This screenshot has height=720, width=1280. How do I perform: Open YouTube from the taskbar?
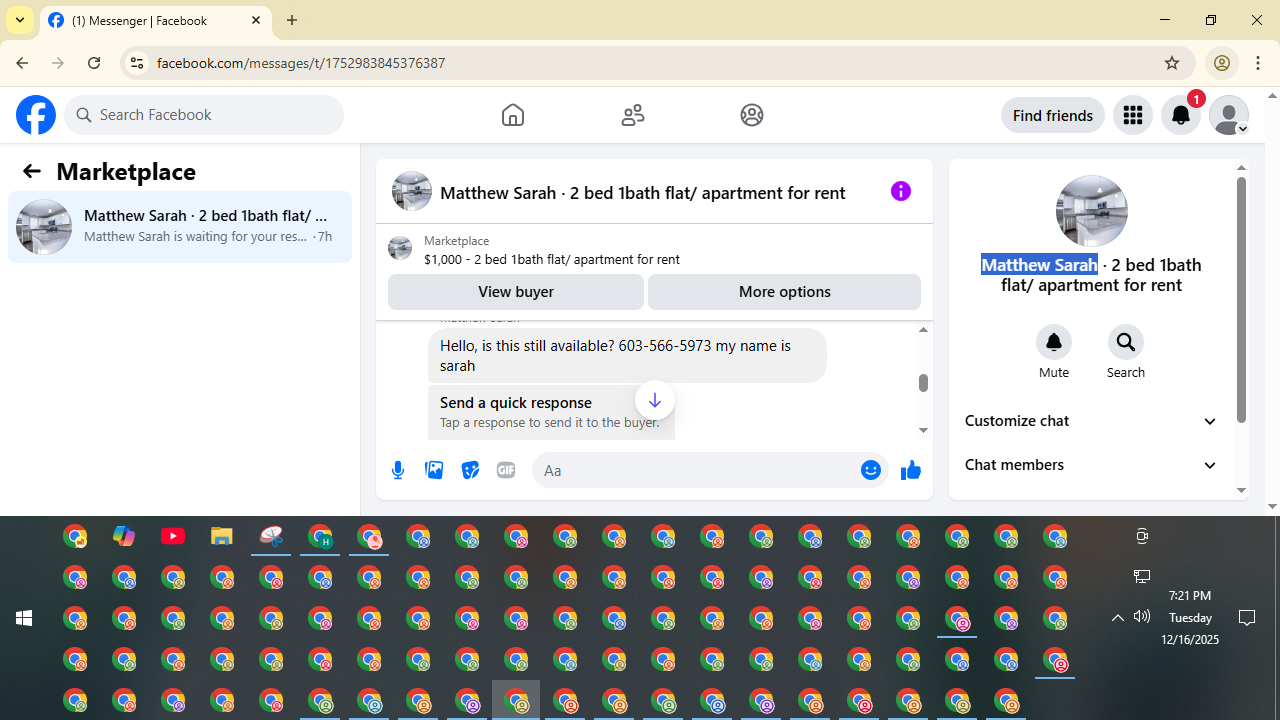click(173, 537)
